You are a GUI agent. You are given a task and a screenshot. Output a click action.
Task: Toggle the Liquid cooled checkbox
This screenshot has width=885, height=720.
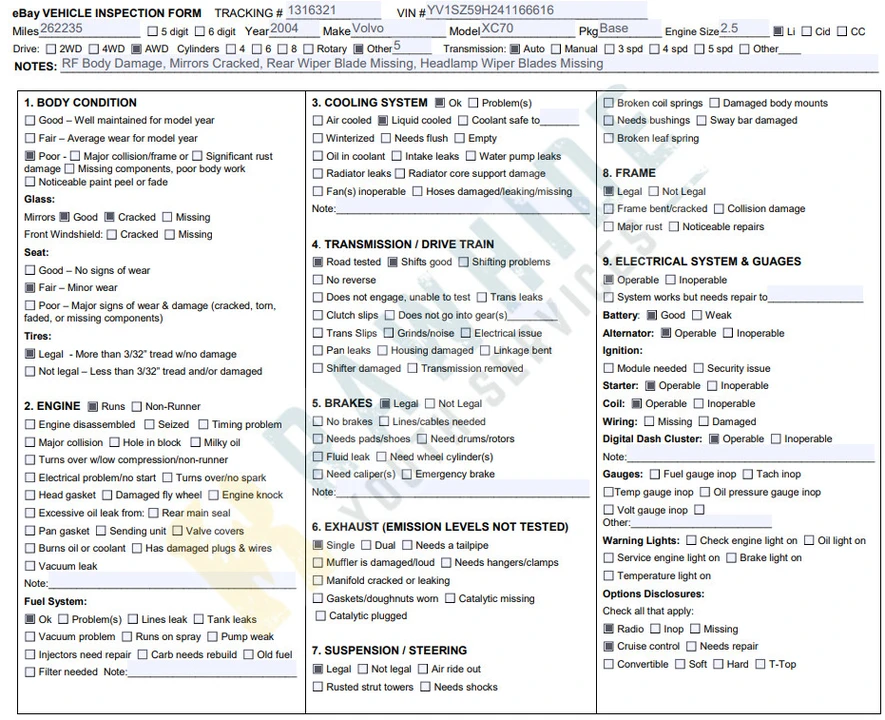[x=383, y=120]
